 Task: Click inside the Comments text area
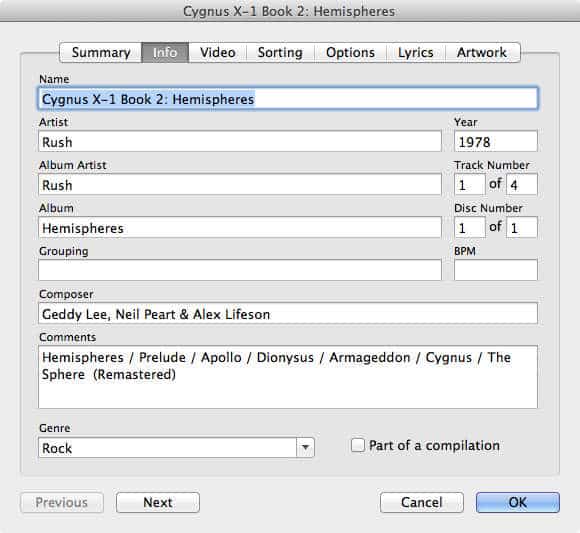tap(288, 377)
